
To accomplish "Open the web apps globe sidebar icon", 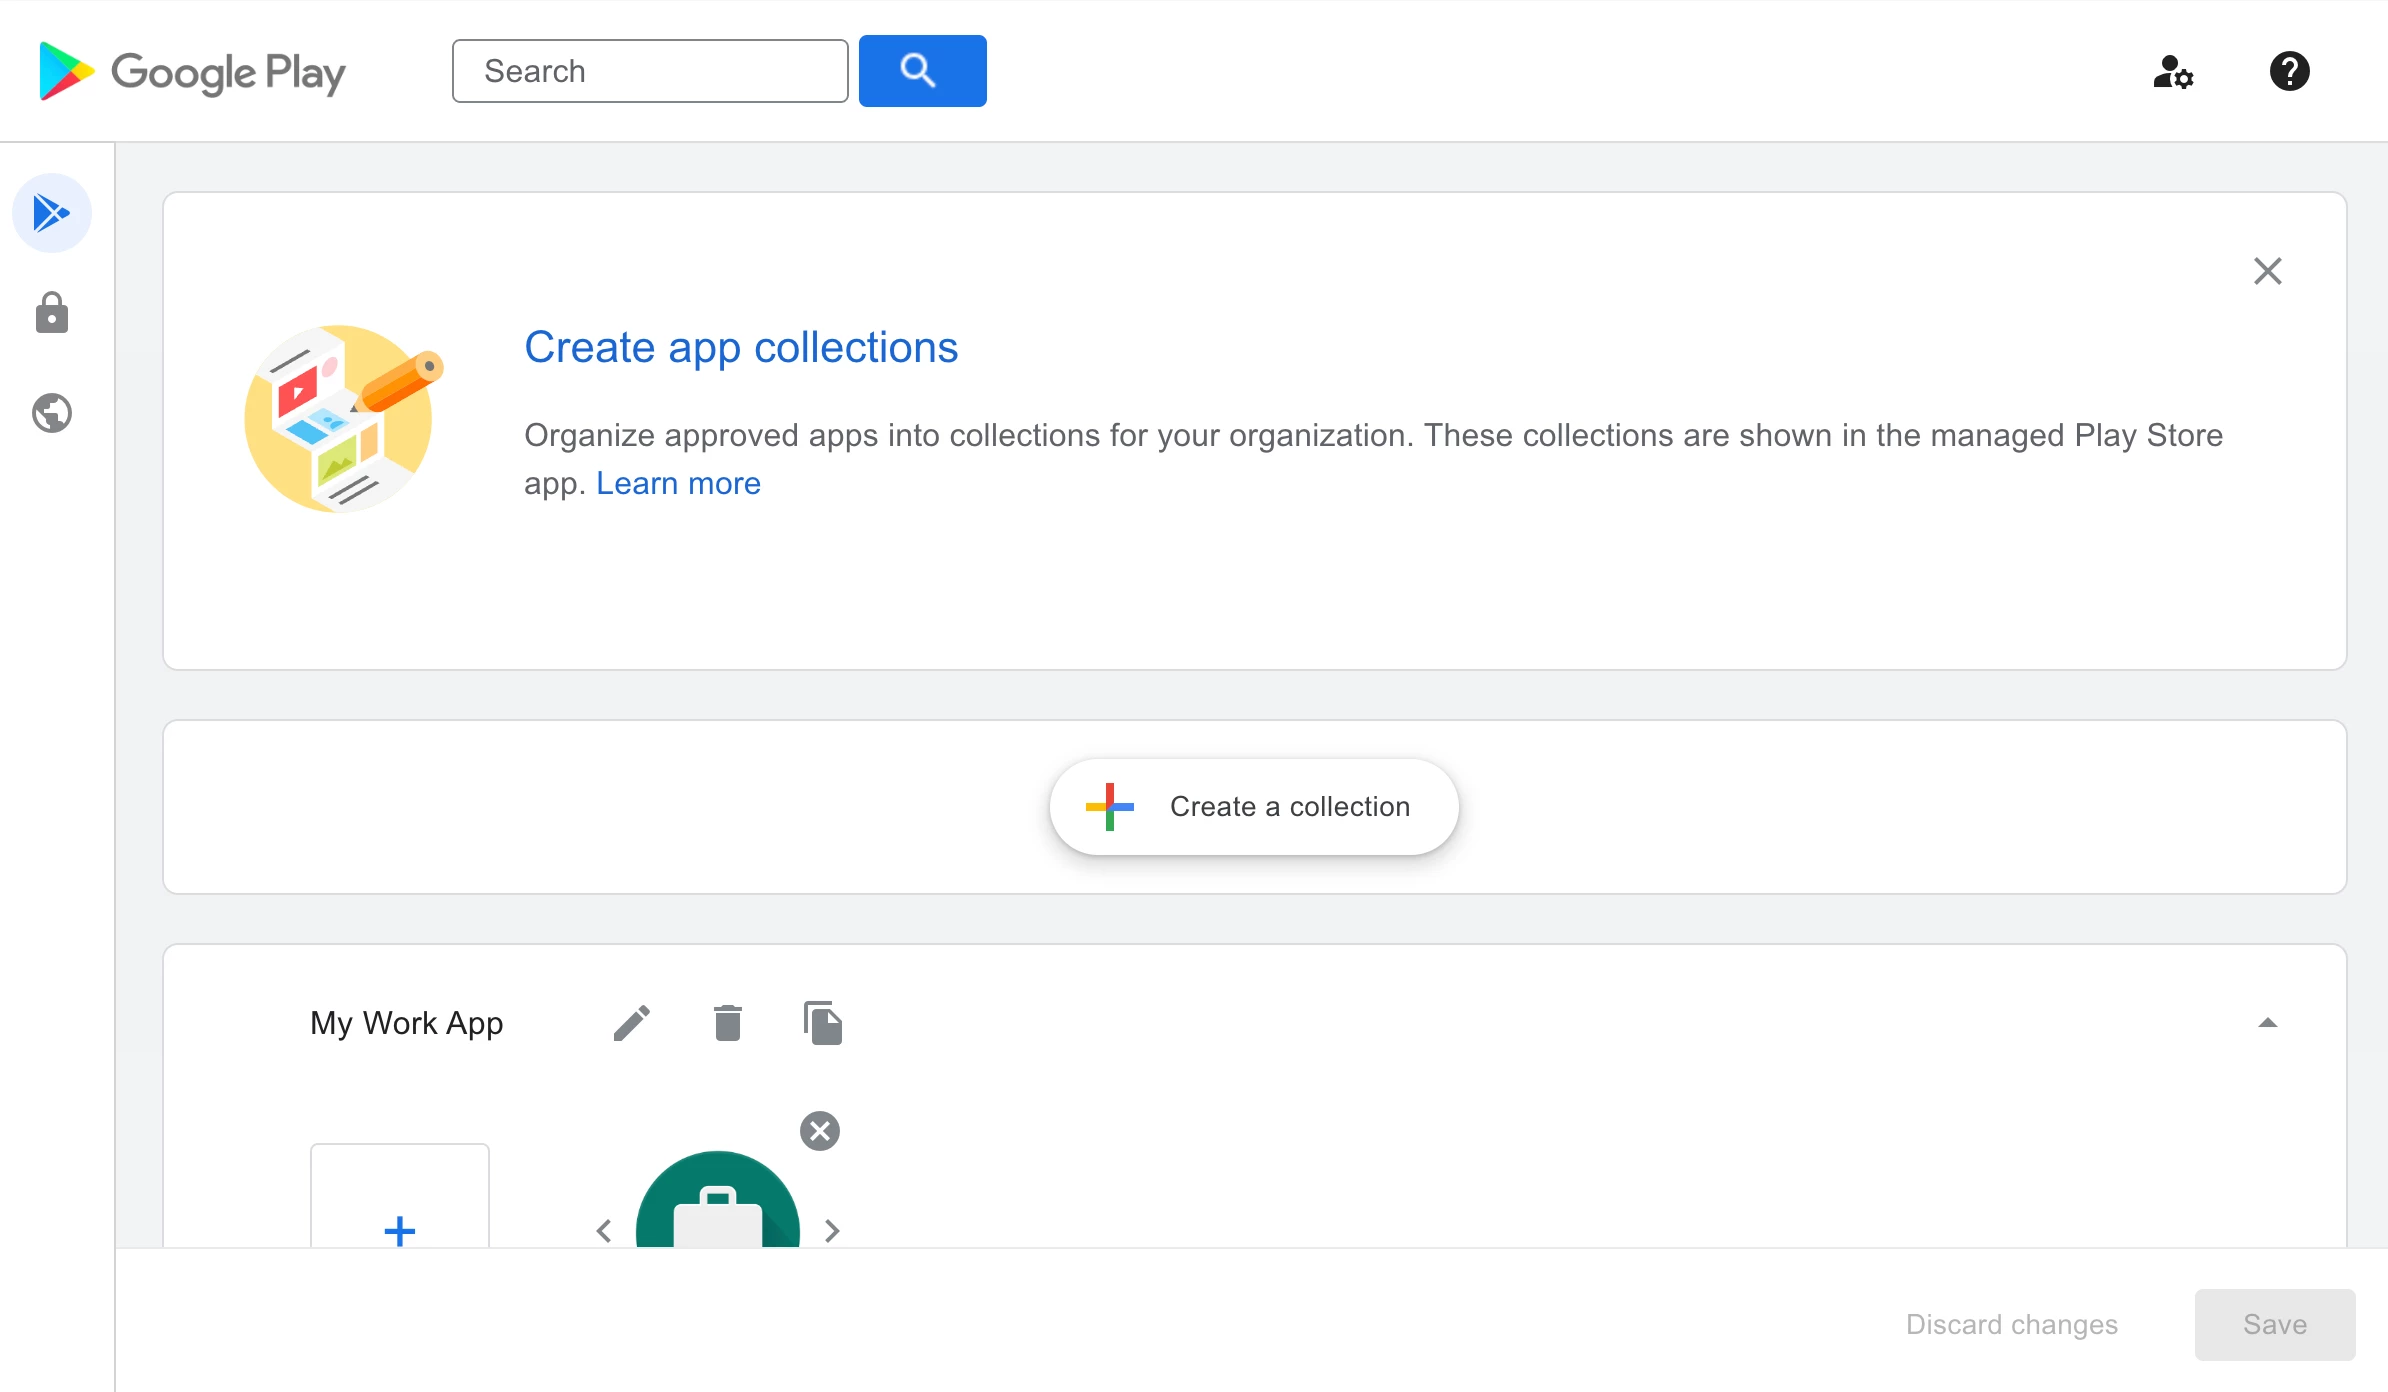I will click(52, 413).
